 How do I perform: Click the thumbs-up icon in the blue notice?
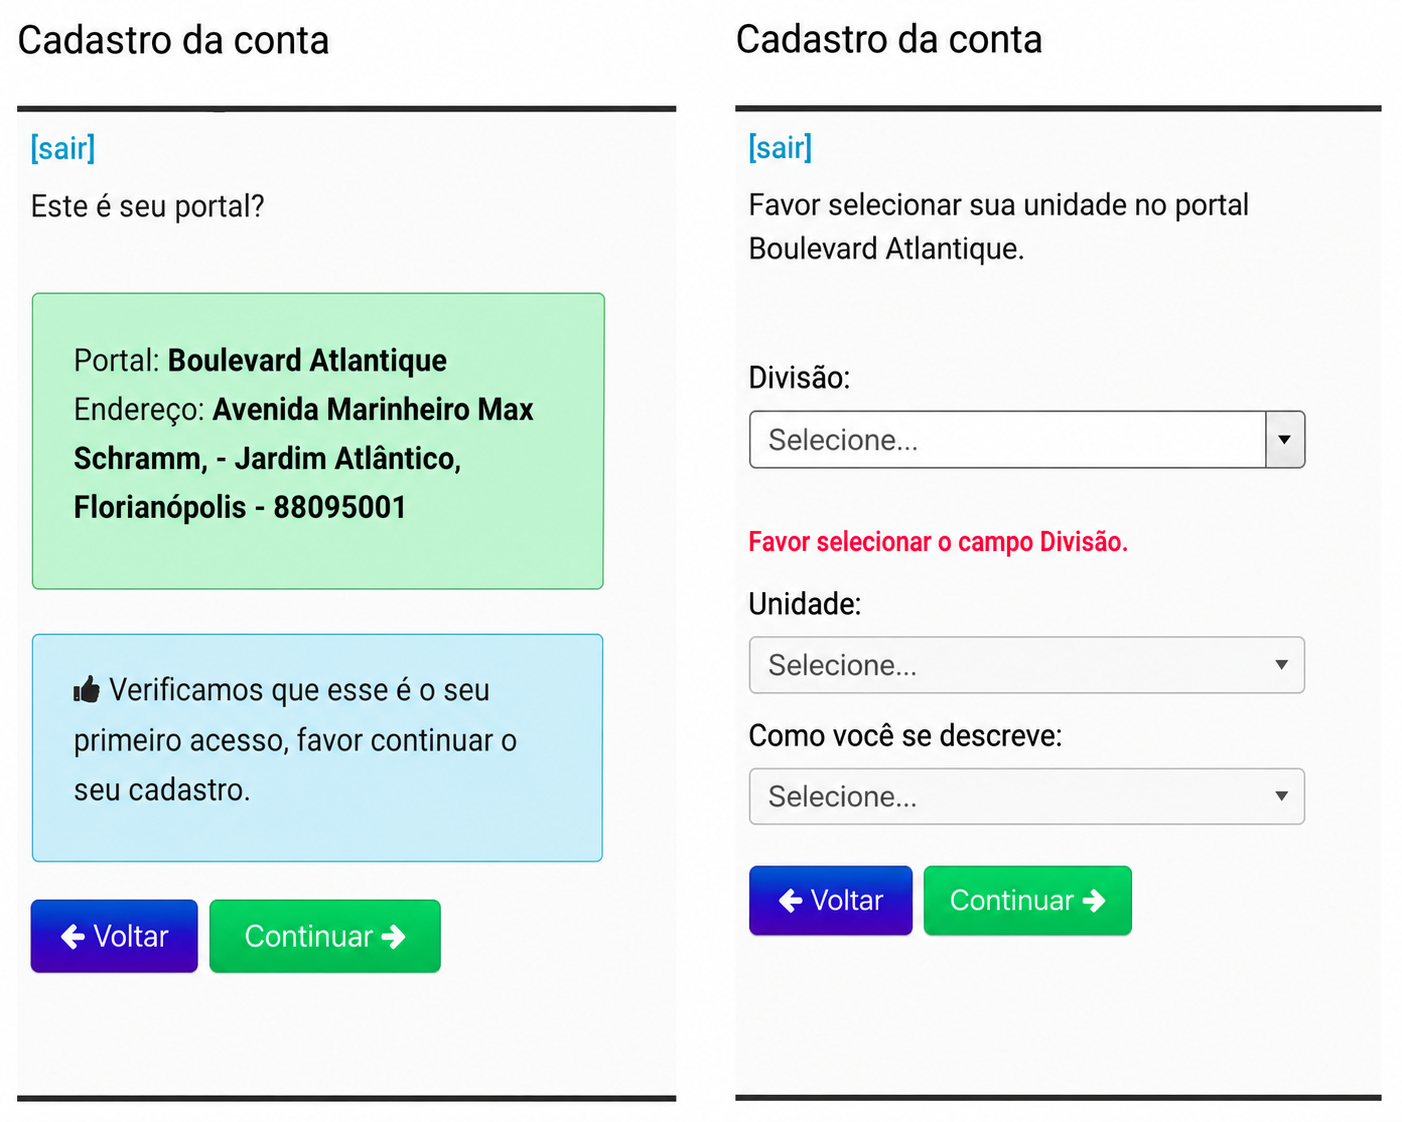(x=87, y=690)
